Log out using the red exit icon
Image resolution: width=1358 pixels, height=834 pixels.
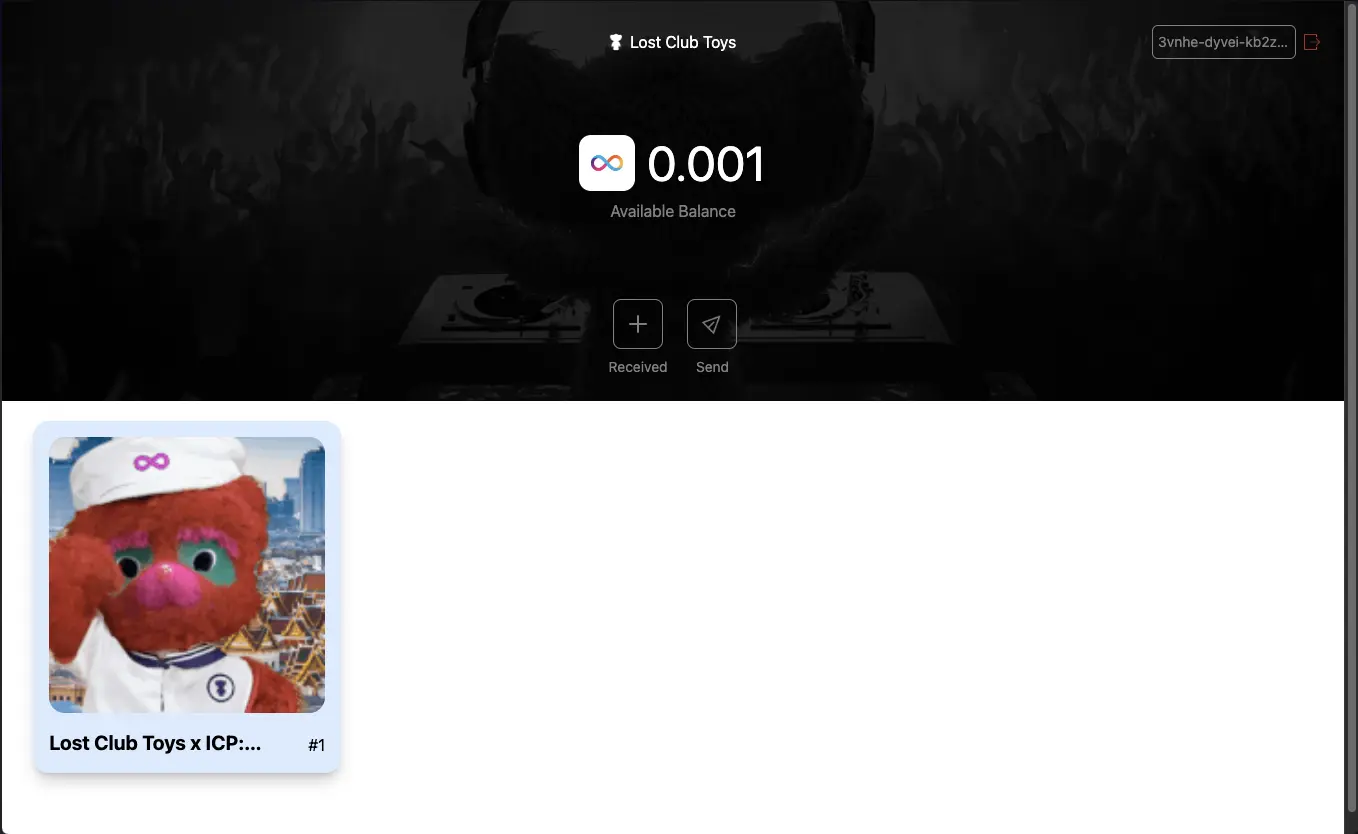click(1312, 42)
